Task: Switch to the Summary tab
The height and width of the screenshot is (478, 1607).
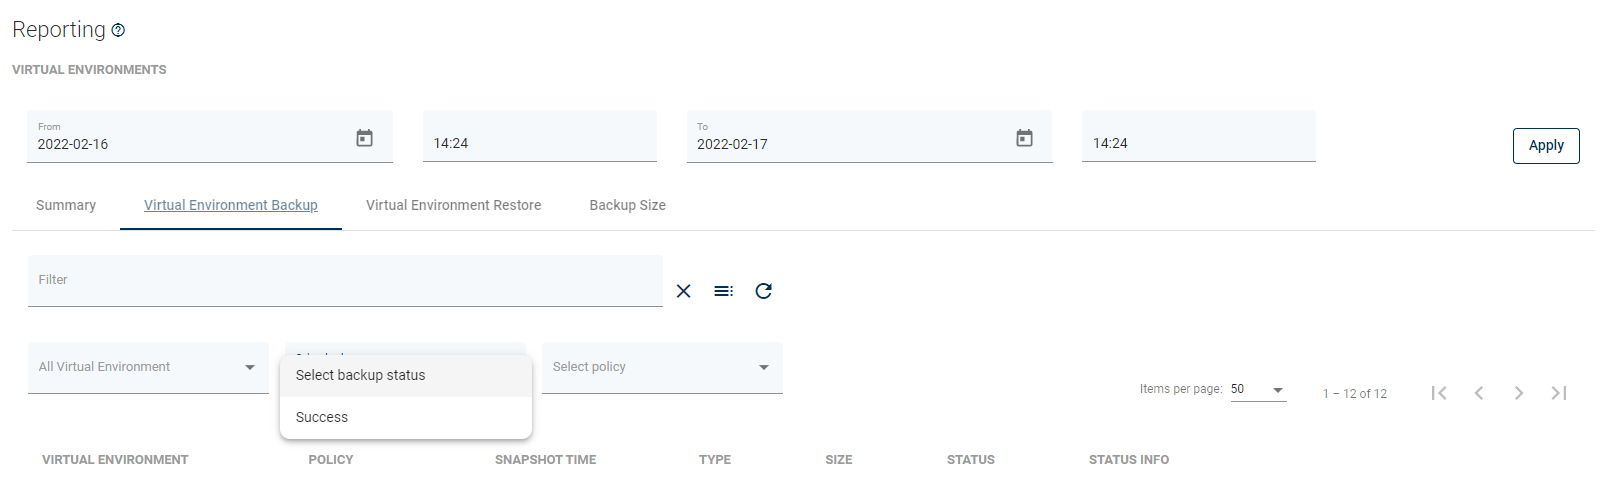Action: coord(66,205)
